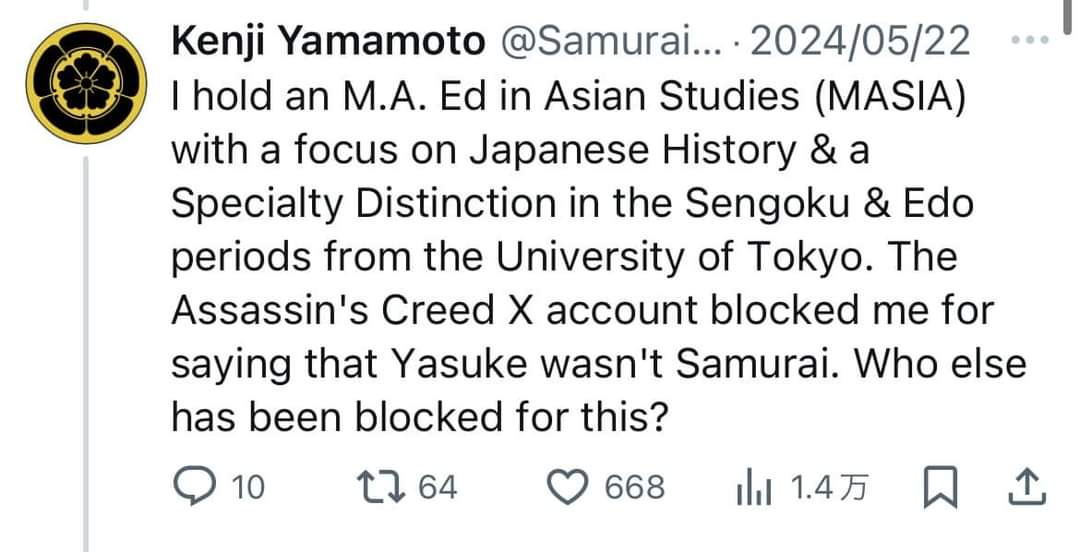Screen dimensions: 1080x552
Task: Bookmark this tweet
Action: tap(940, 487)
